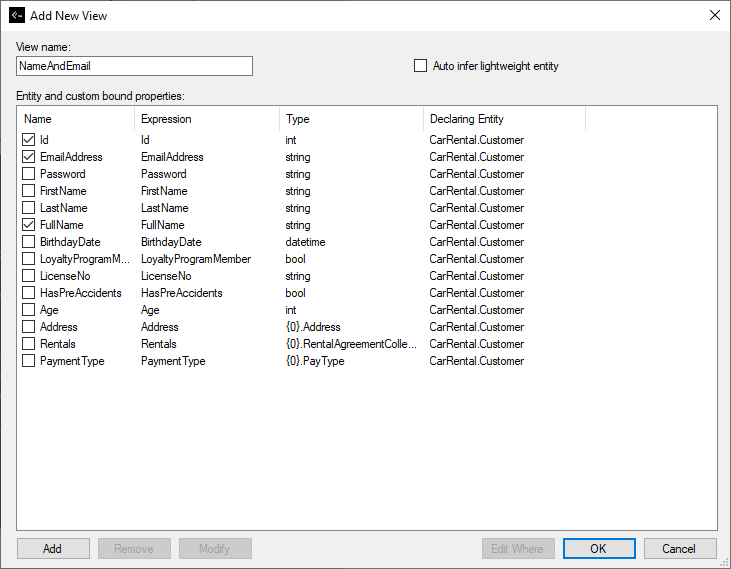731x569 pixels.
Task: Check the LoyaltyProgramMember property checkbox
Action: (x=28, y=259)
